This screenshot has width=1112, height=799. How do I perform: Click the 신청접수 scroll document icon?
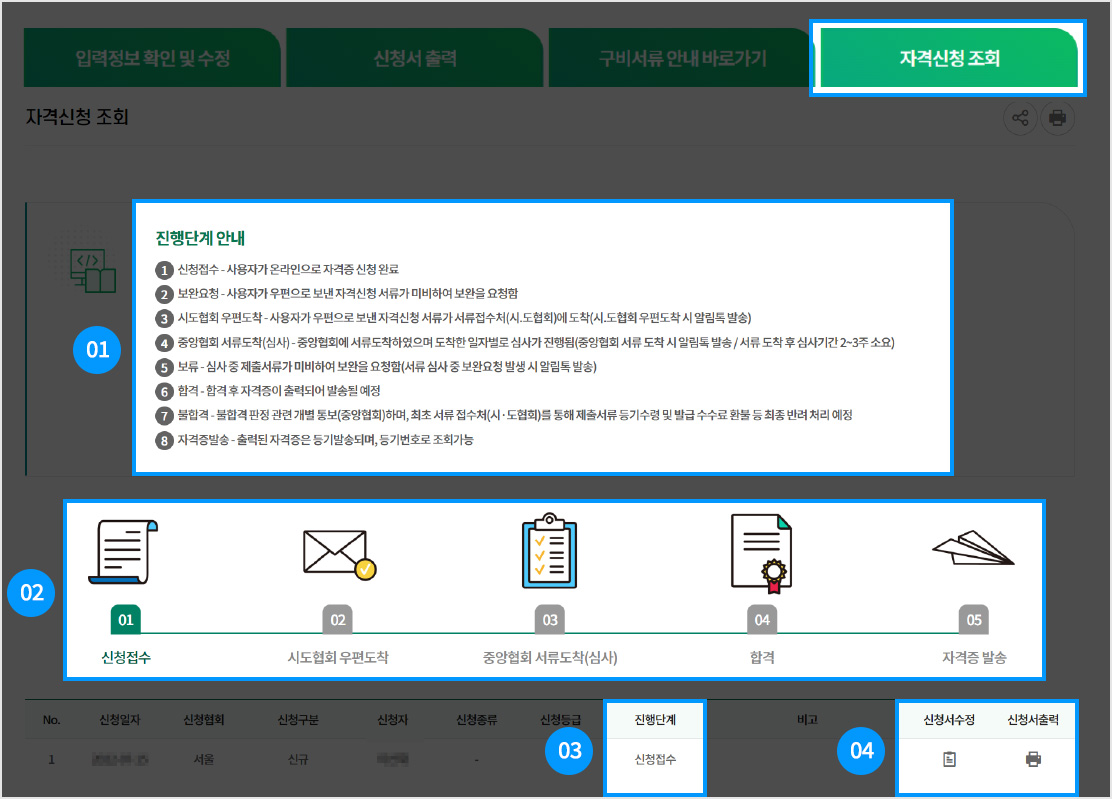[121, 551]
